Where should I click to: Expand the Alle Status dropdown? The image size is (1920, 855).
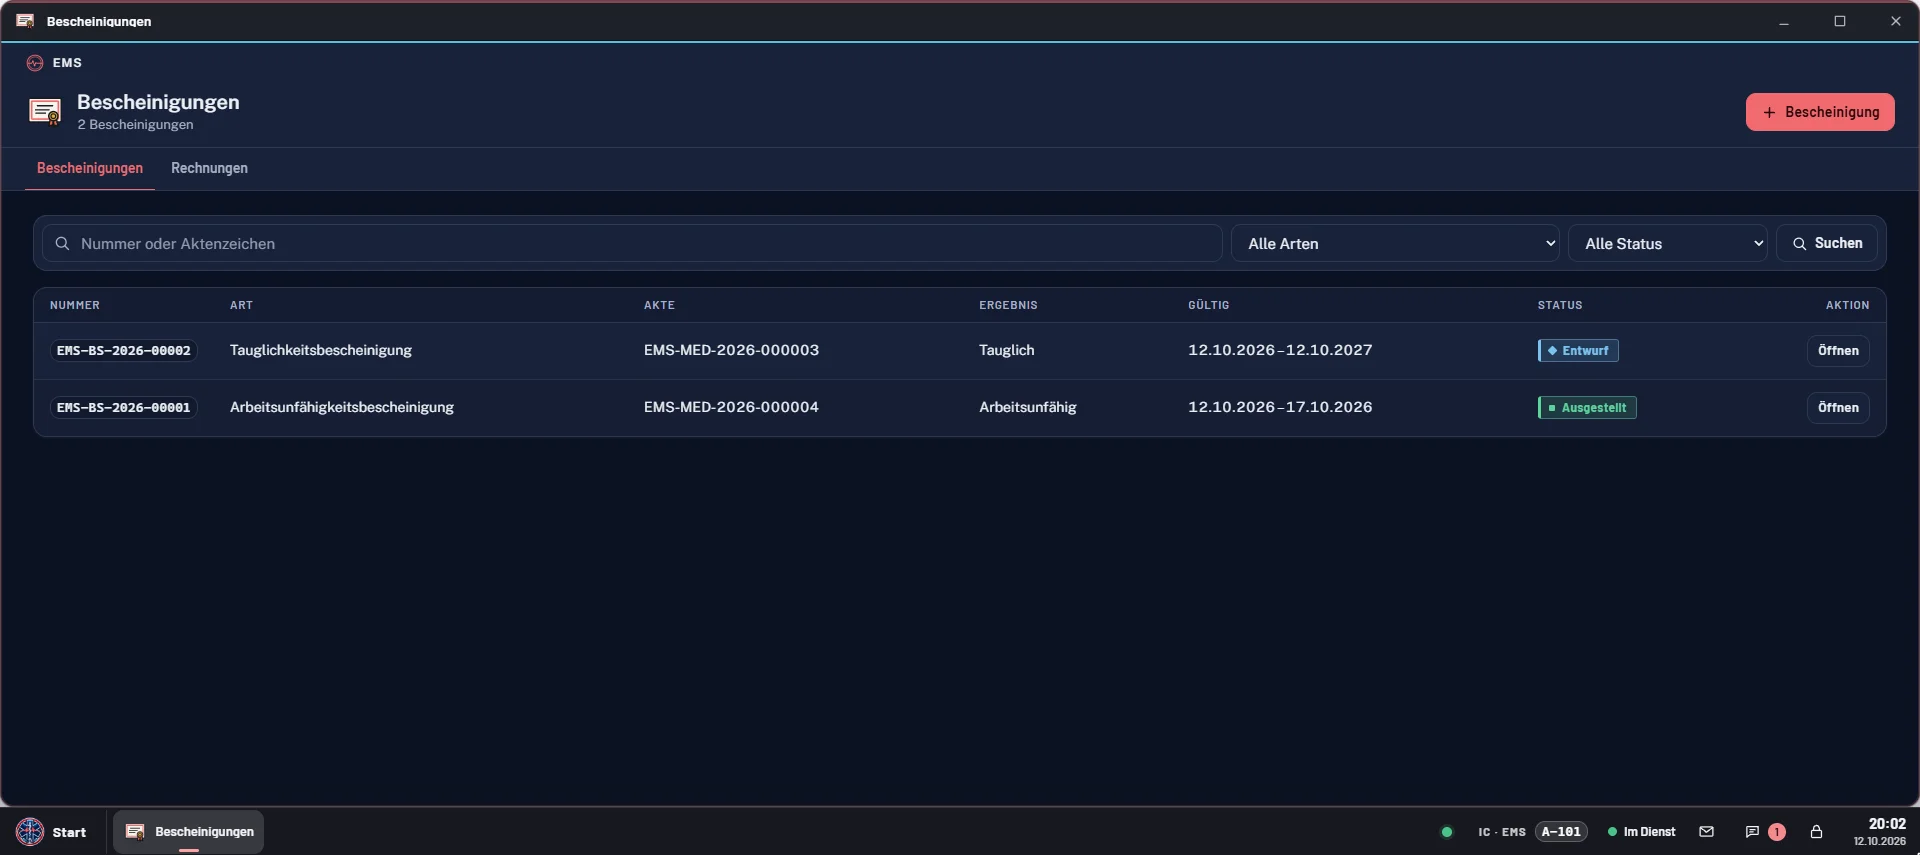1668,243
